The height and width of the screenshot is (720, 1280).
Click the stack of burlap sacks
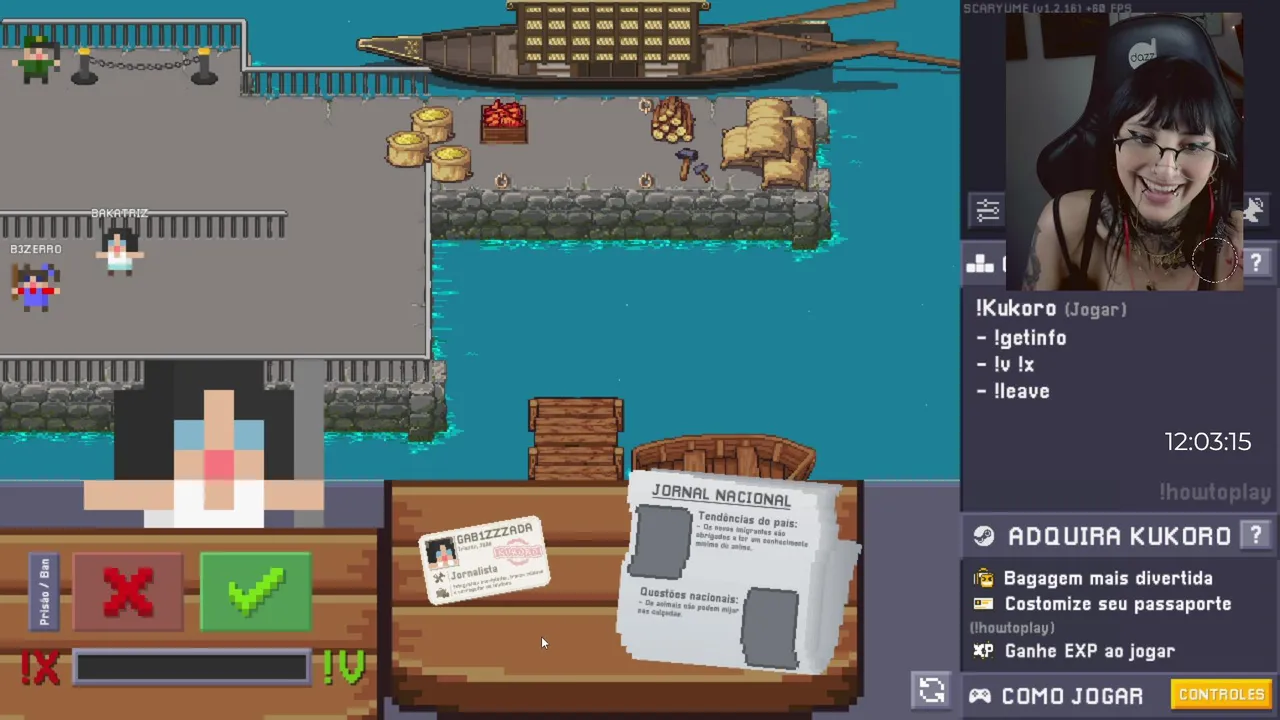pos(768,142)
